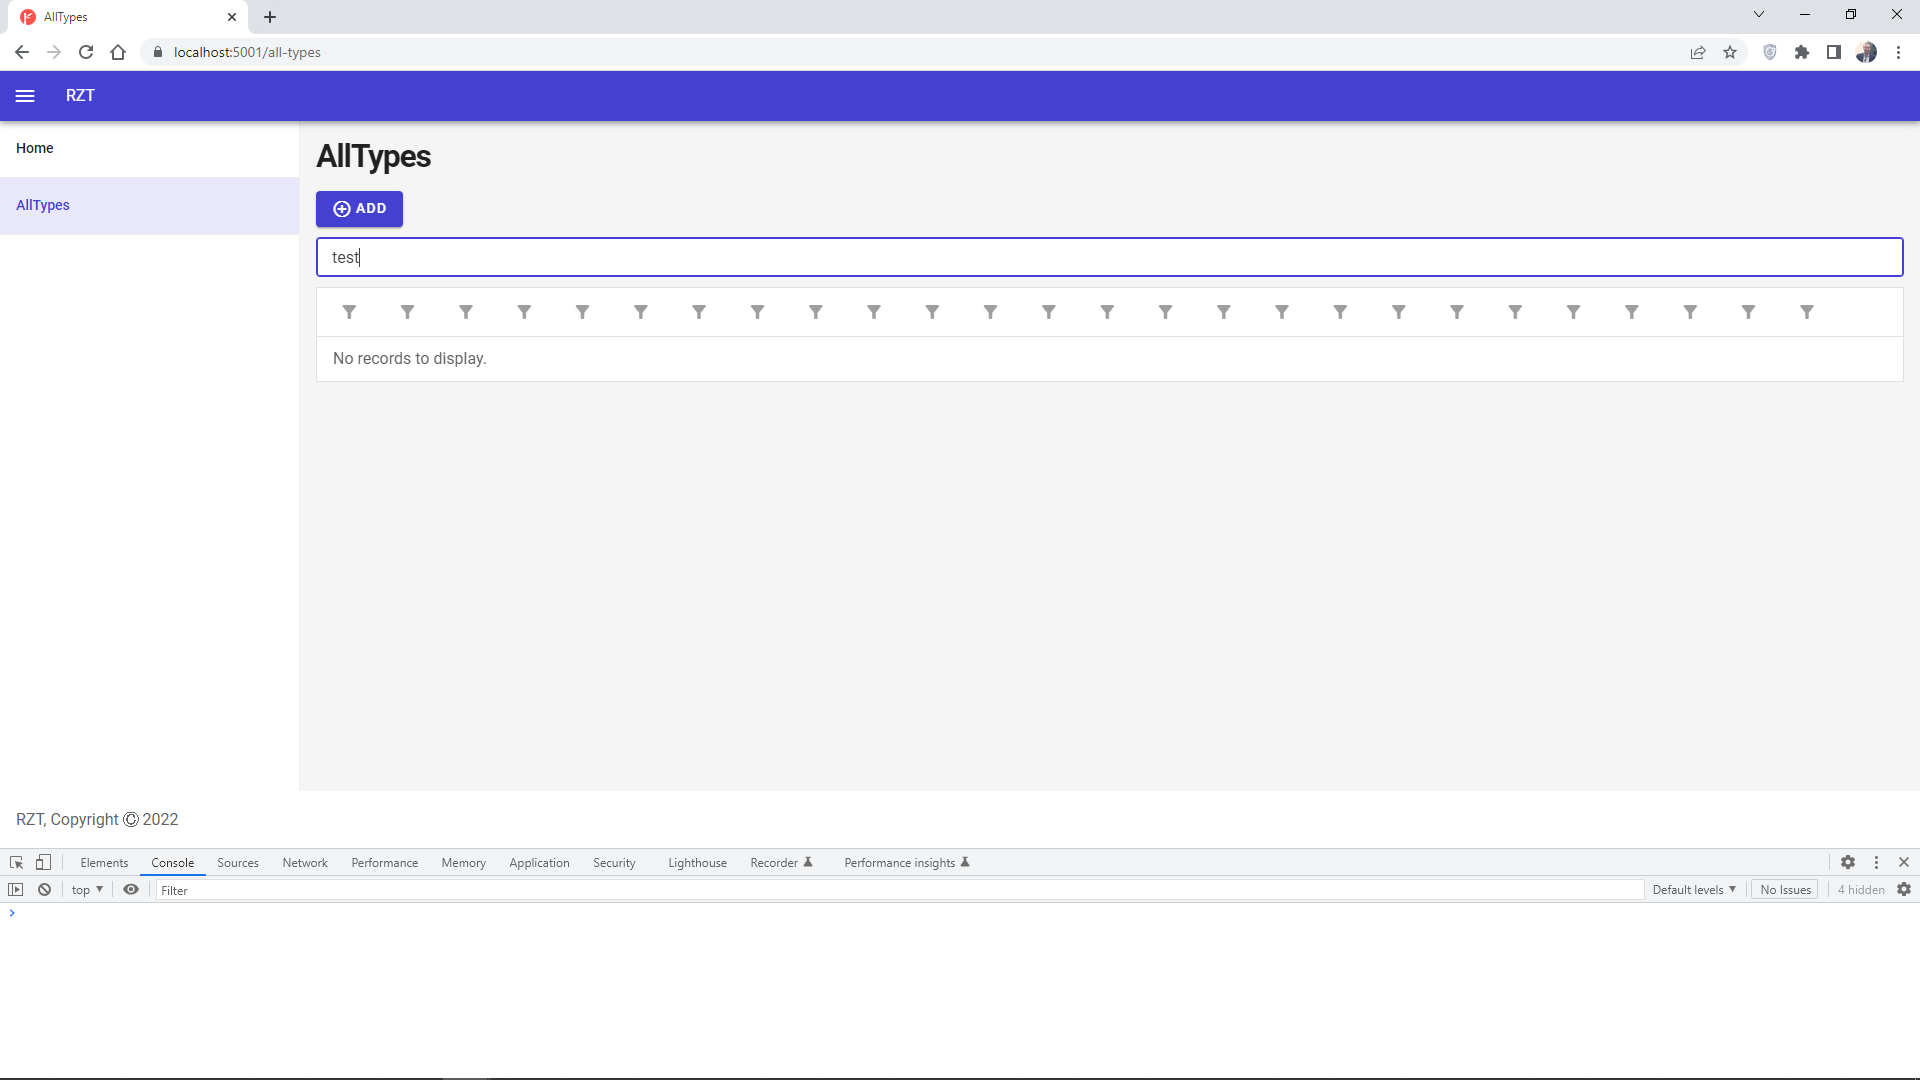
Task: Switch to the Console tab
Action: [x=173, y=863]
